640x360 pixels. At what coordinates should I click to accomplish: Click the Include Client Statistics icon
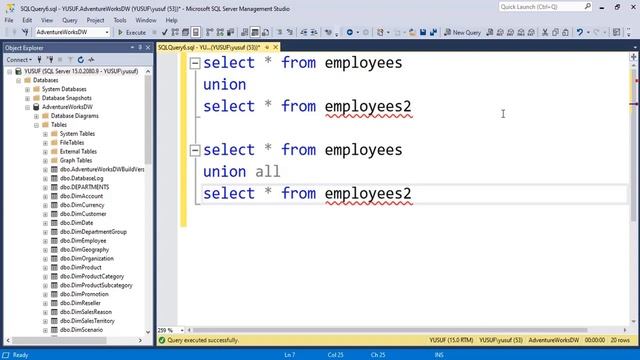(231, 32)
